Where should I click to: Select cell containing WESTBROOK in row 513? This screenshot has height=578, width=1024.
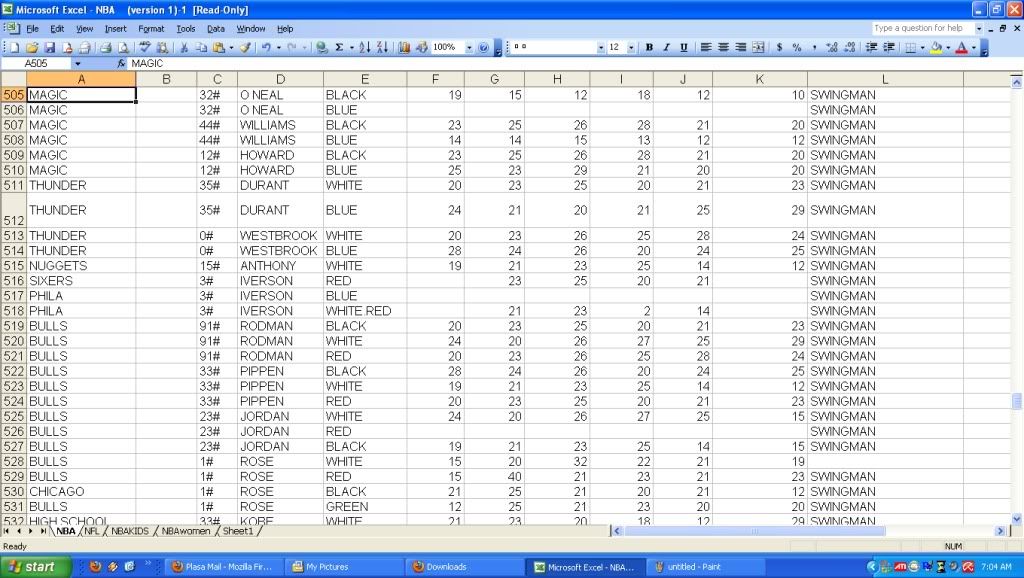click(x=280, y=235)
